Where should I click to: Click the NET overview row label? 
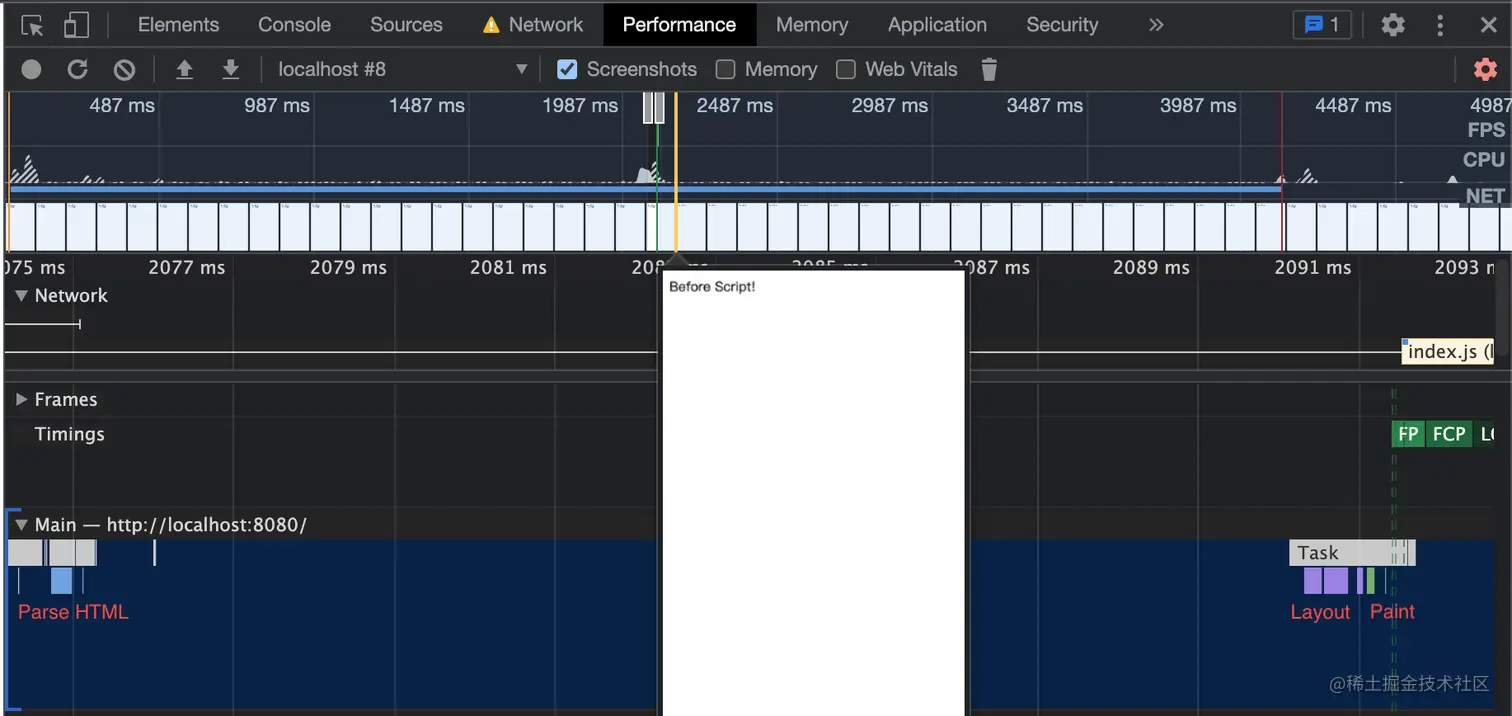click(1486, 196)
